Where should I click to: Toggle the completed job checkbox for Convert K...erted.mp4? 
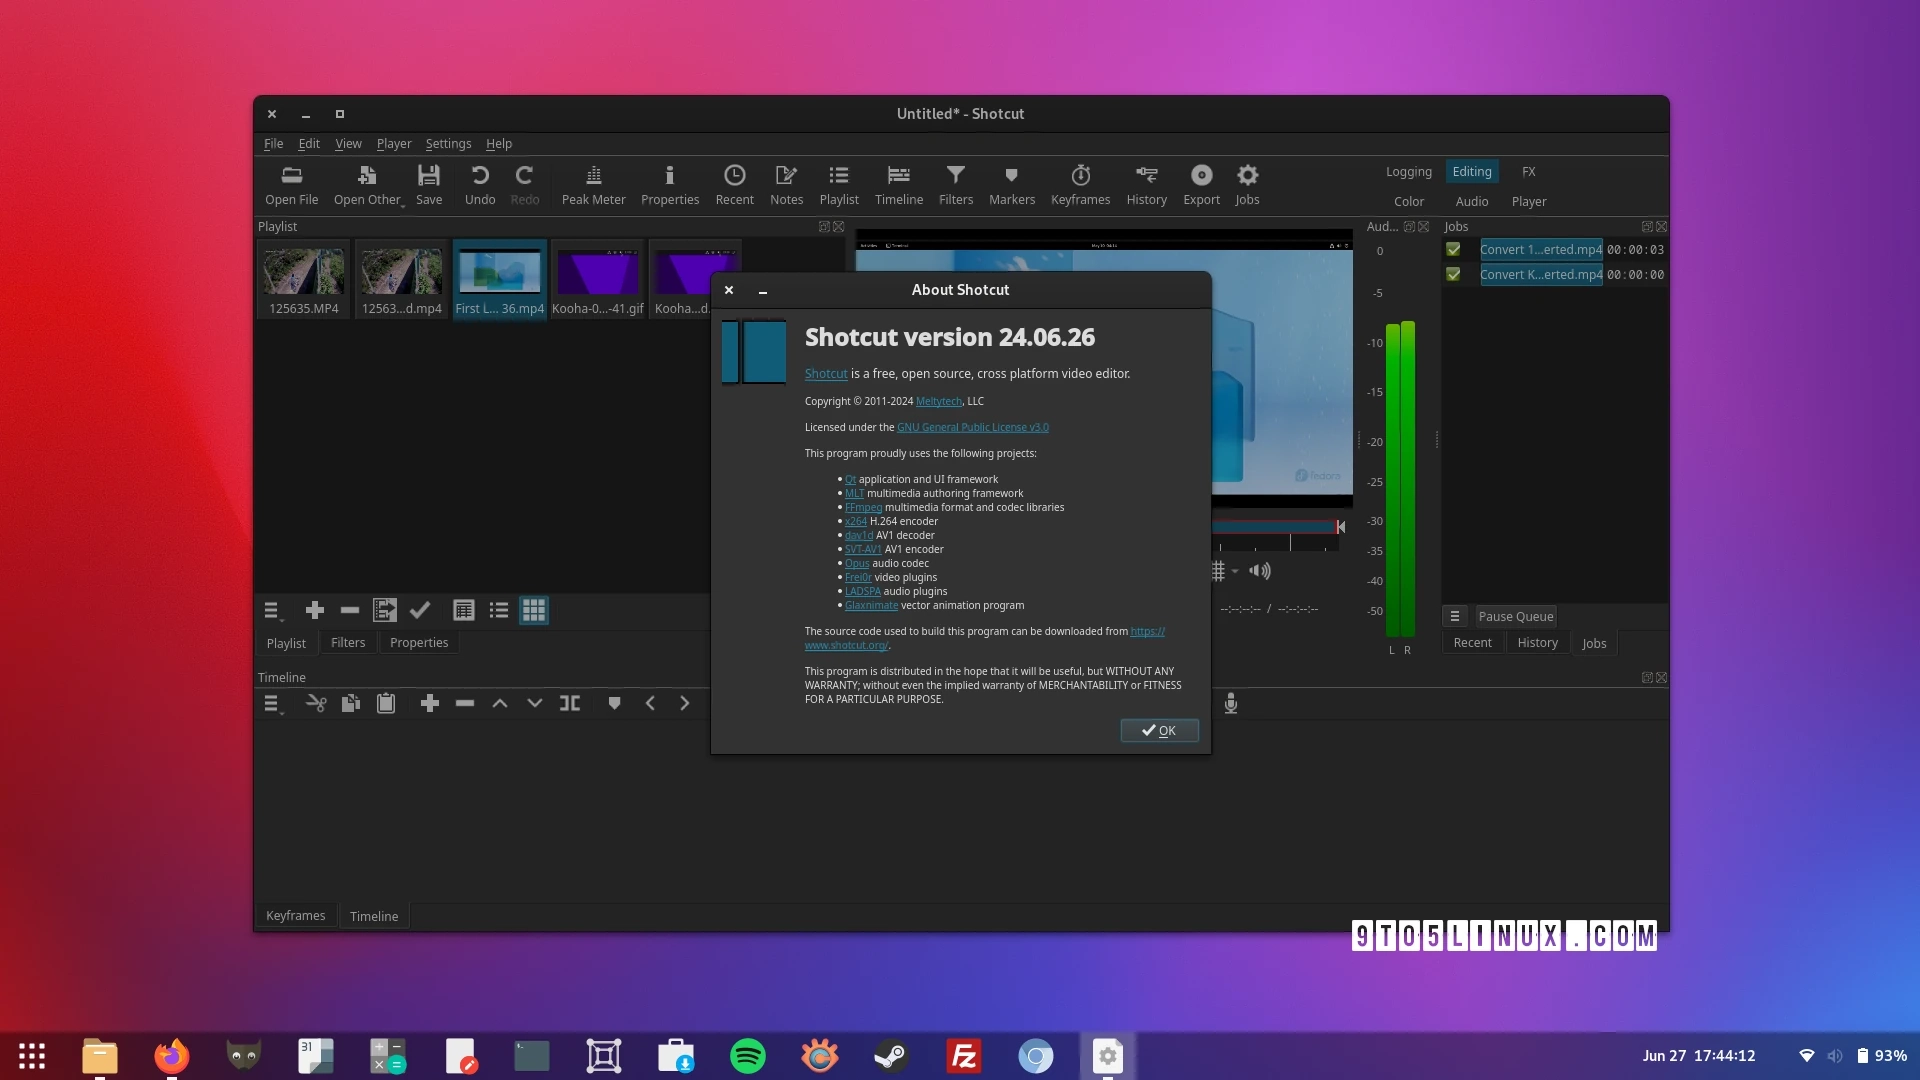1453,274
